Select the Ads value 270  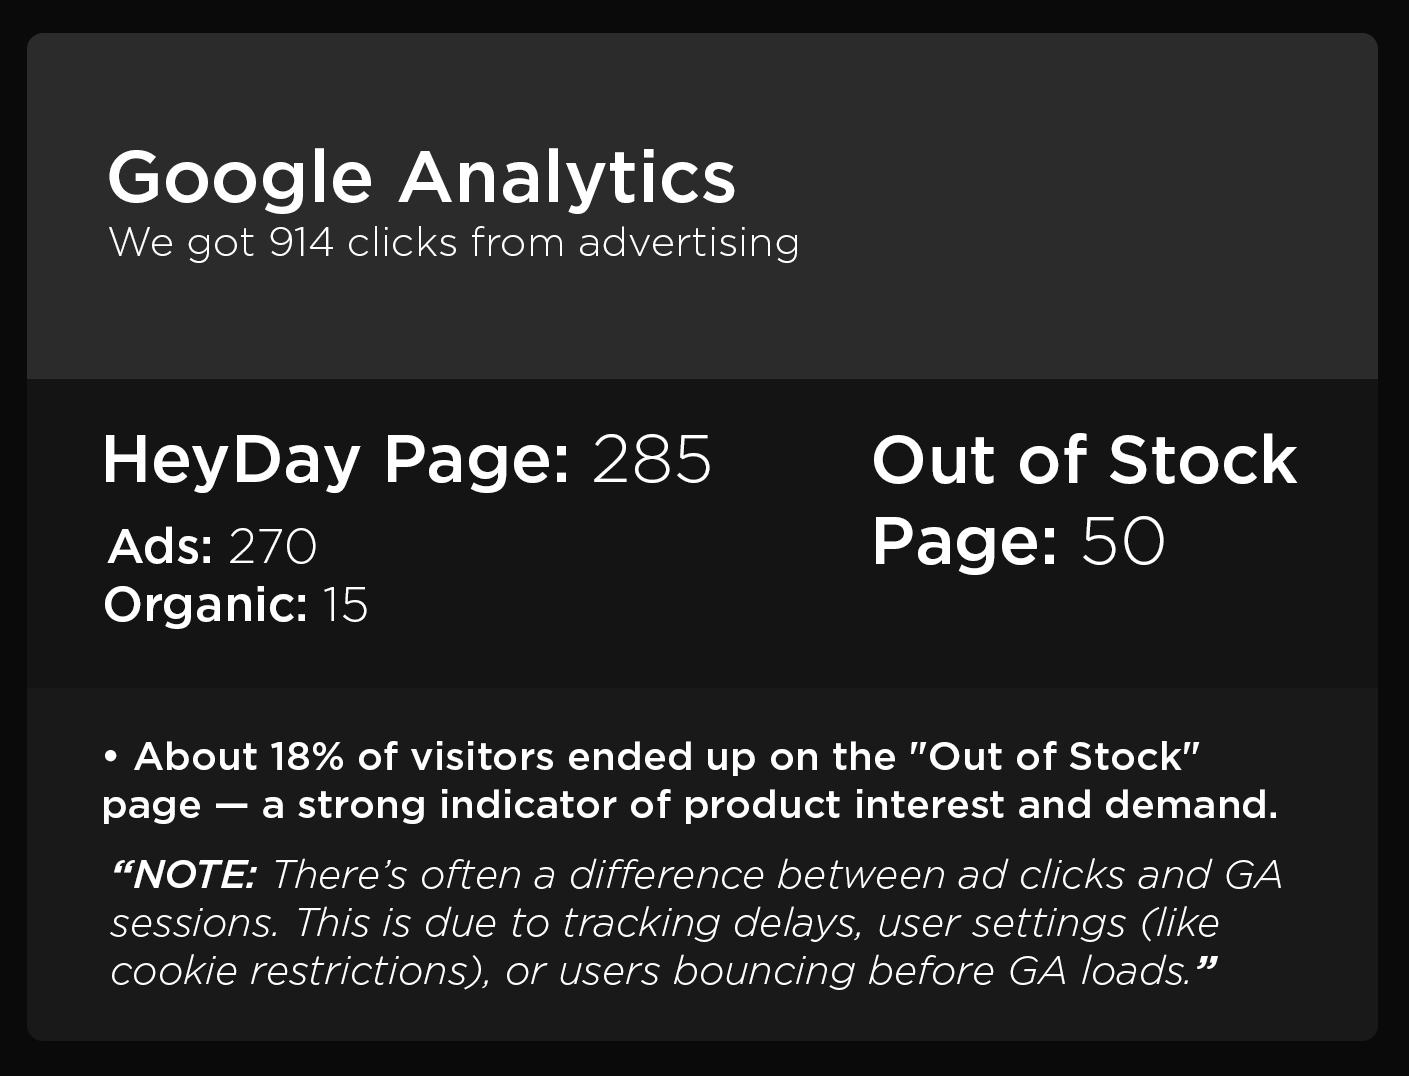(273, 546)
